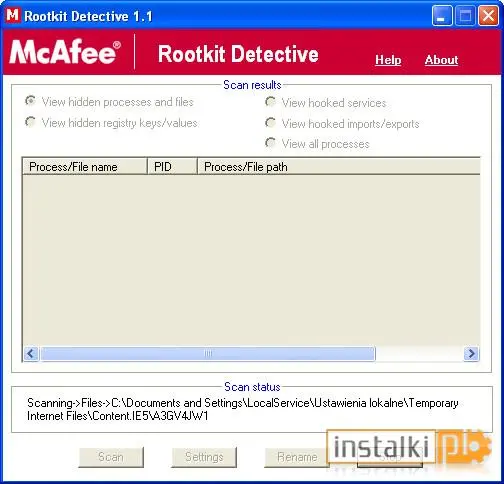Open the Settings button
504x484 pixels.
(204, 457)
